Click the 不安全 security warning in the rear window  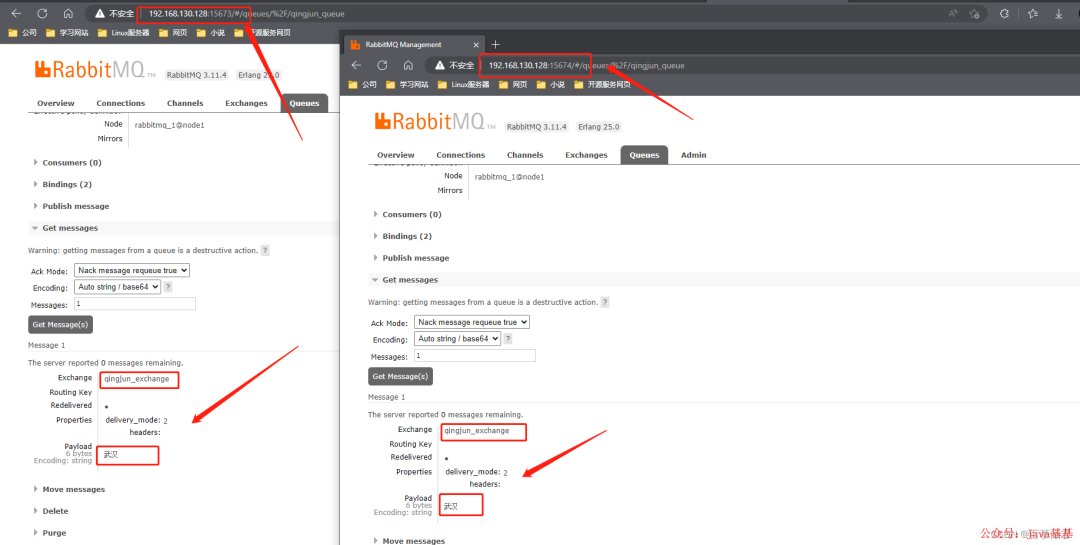coord(114,14)
